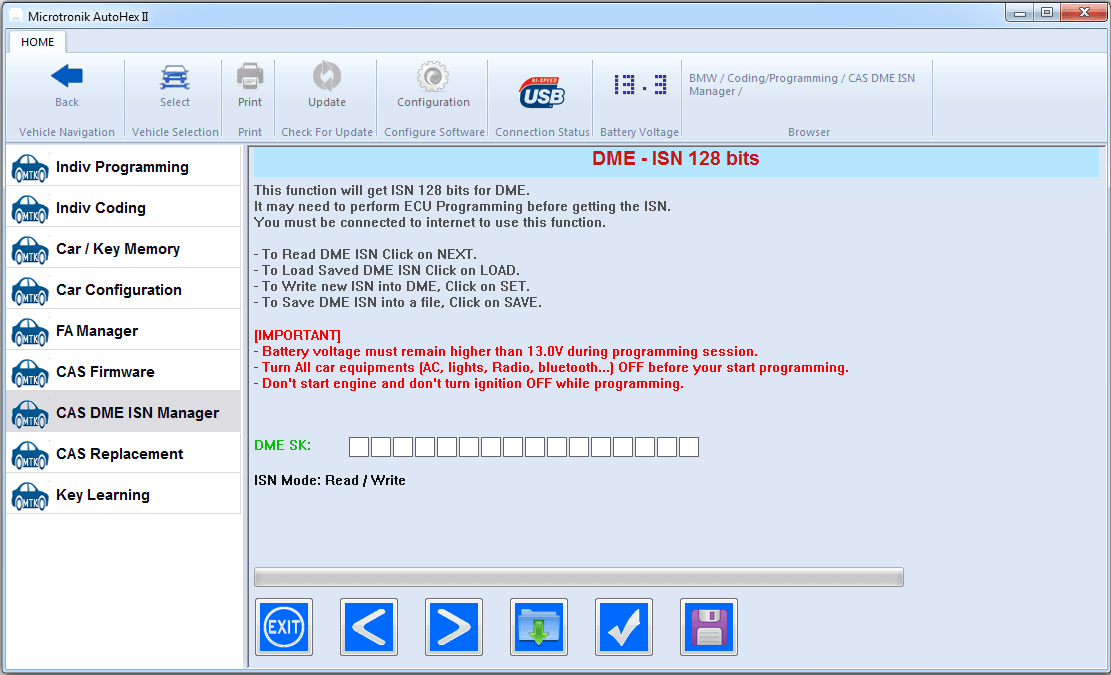Check for updates with Update icon

point(327,76)
